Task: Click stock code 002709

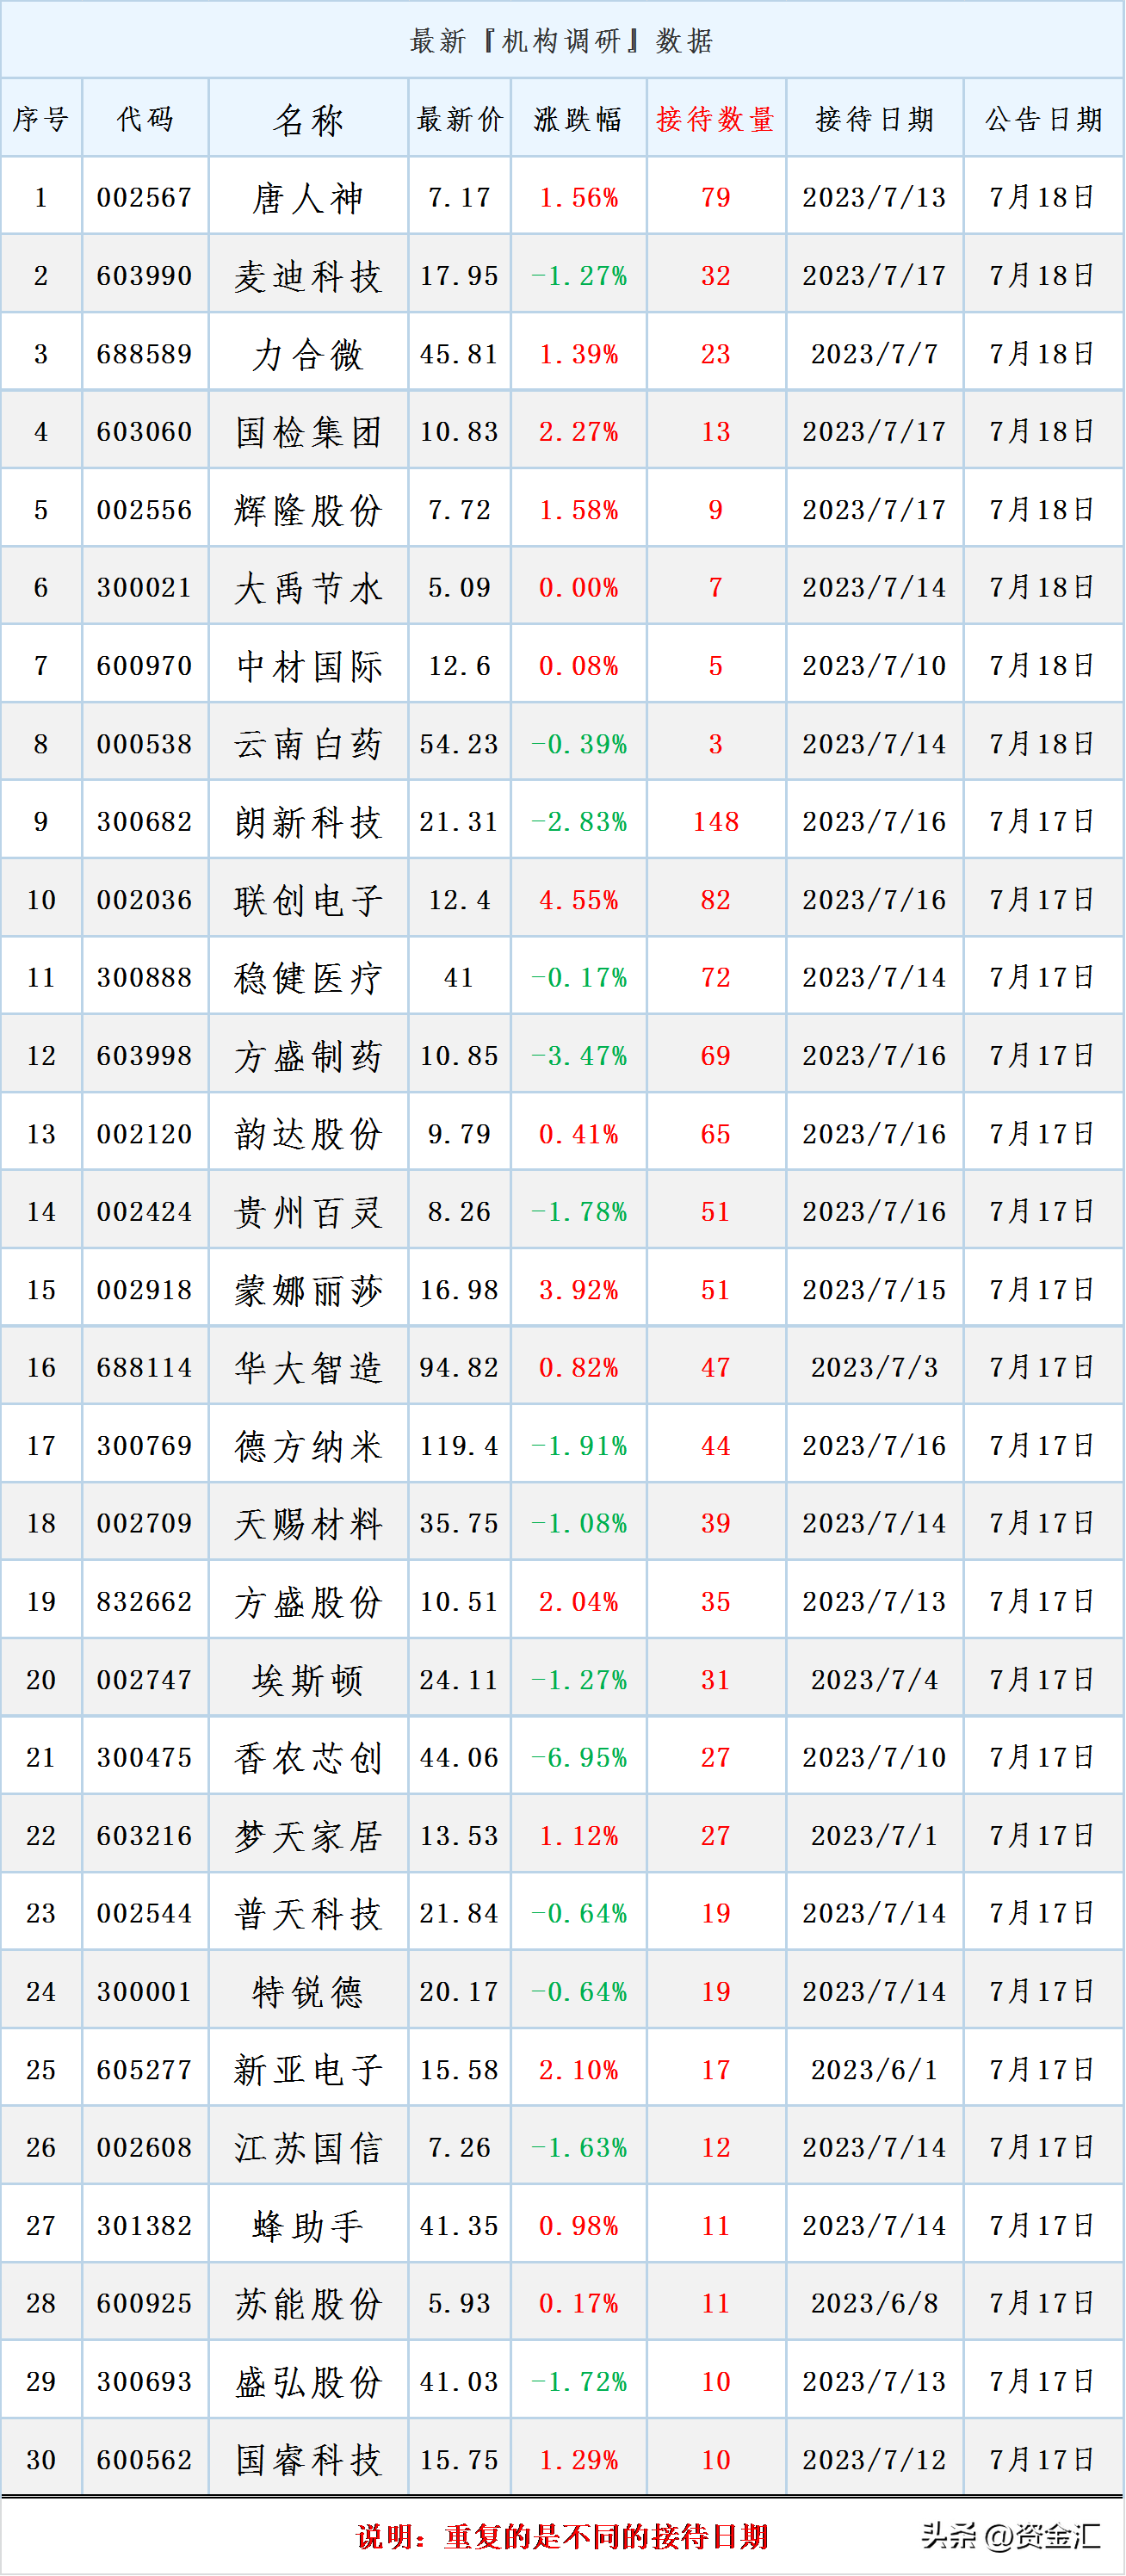Action: (145, 1524)
